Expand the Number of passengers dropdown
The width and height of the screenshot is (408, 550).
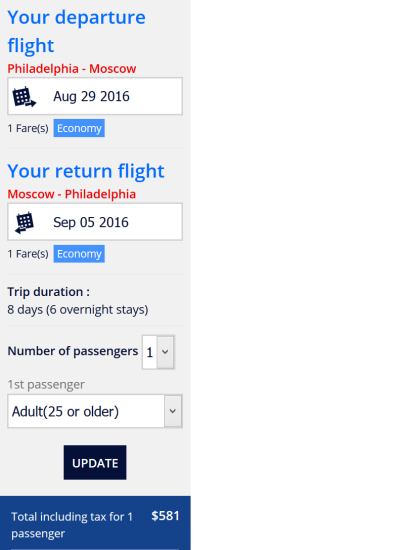pos(158,352)
